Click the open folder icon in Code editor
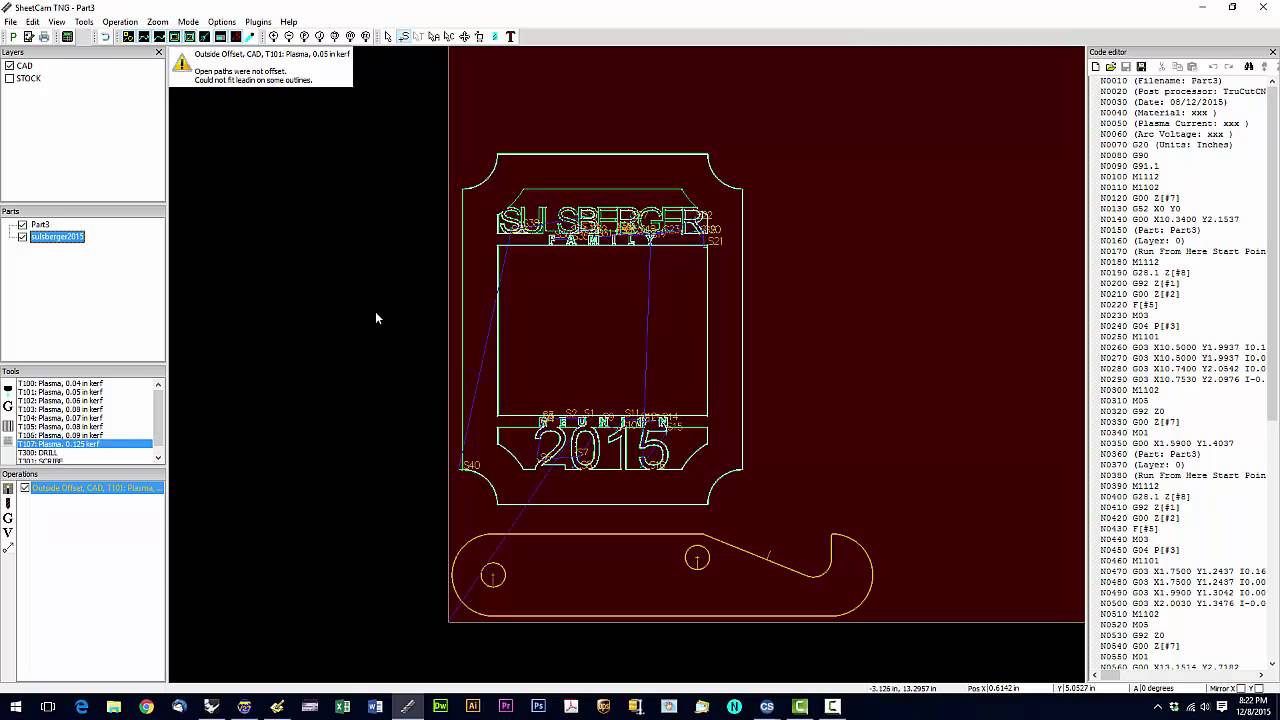 click(1111, 66)
